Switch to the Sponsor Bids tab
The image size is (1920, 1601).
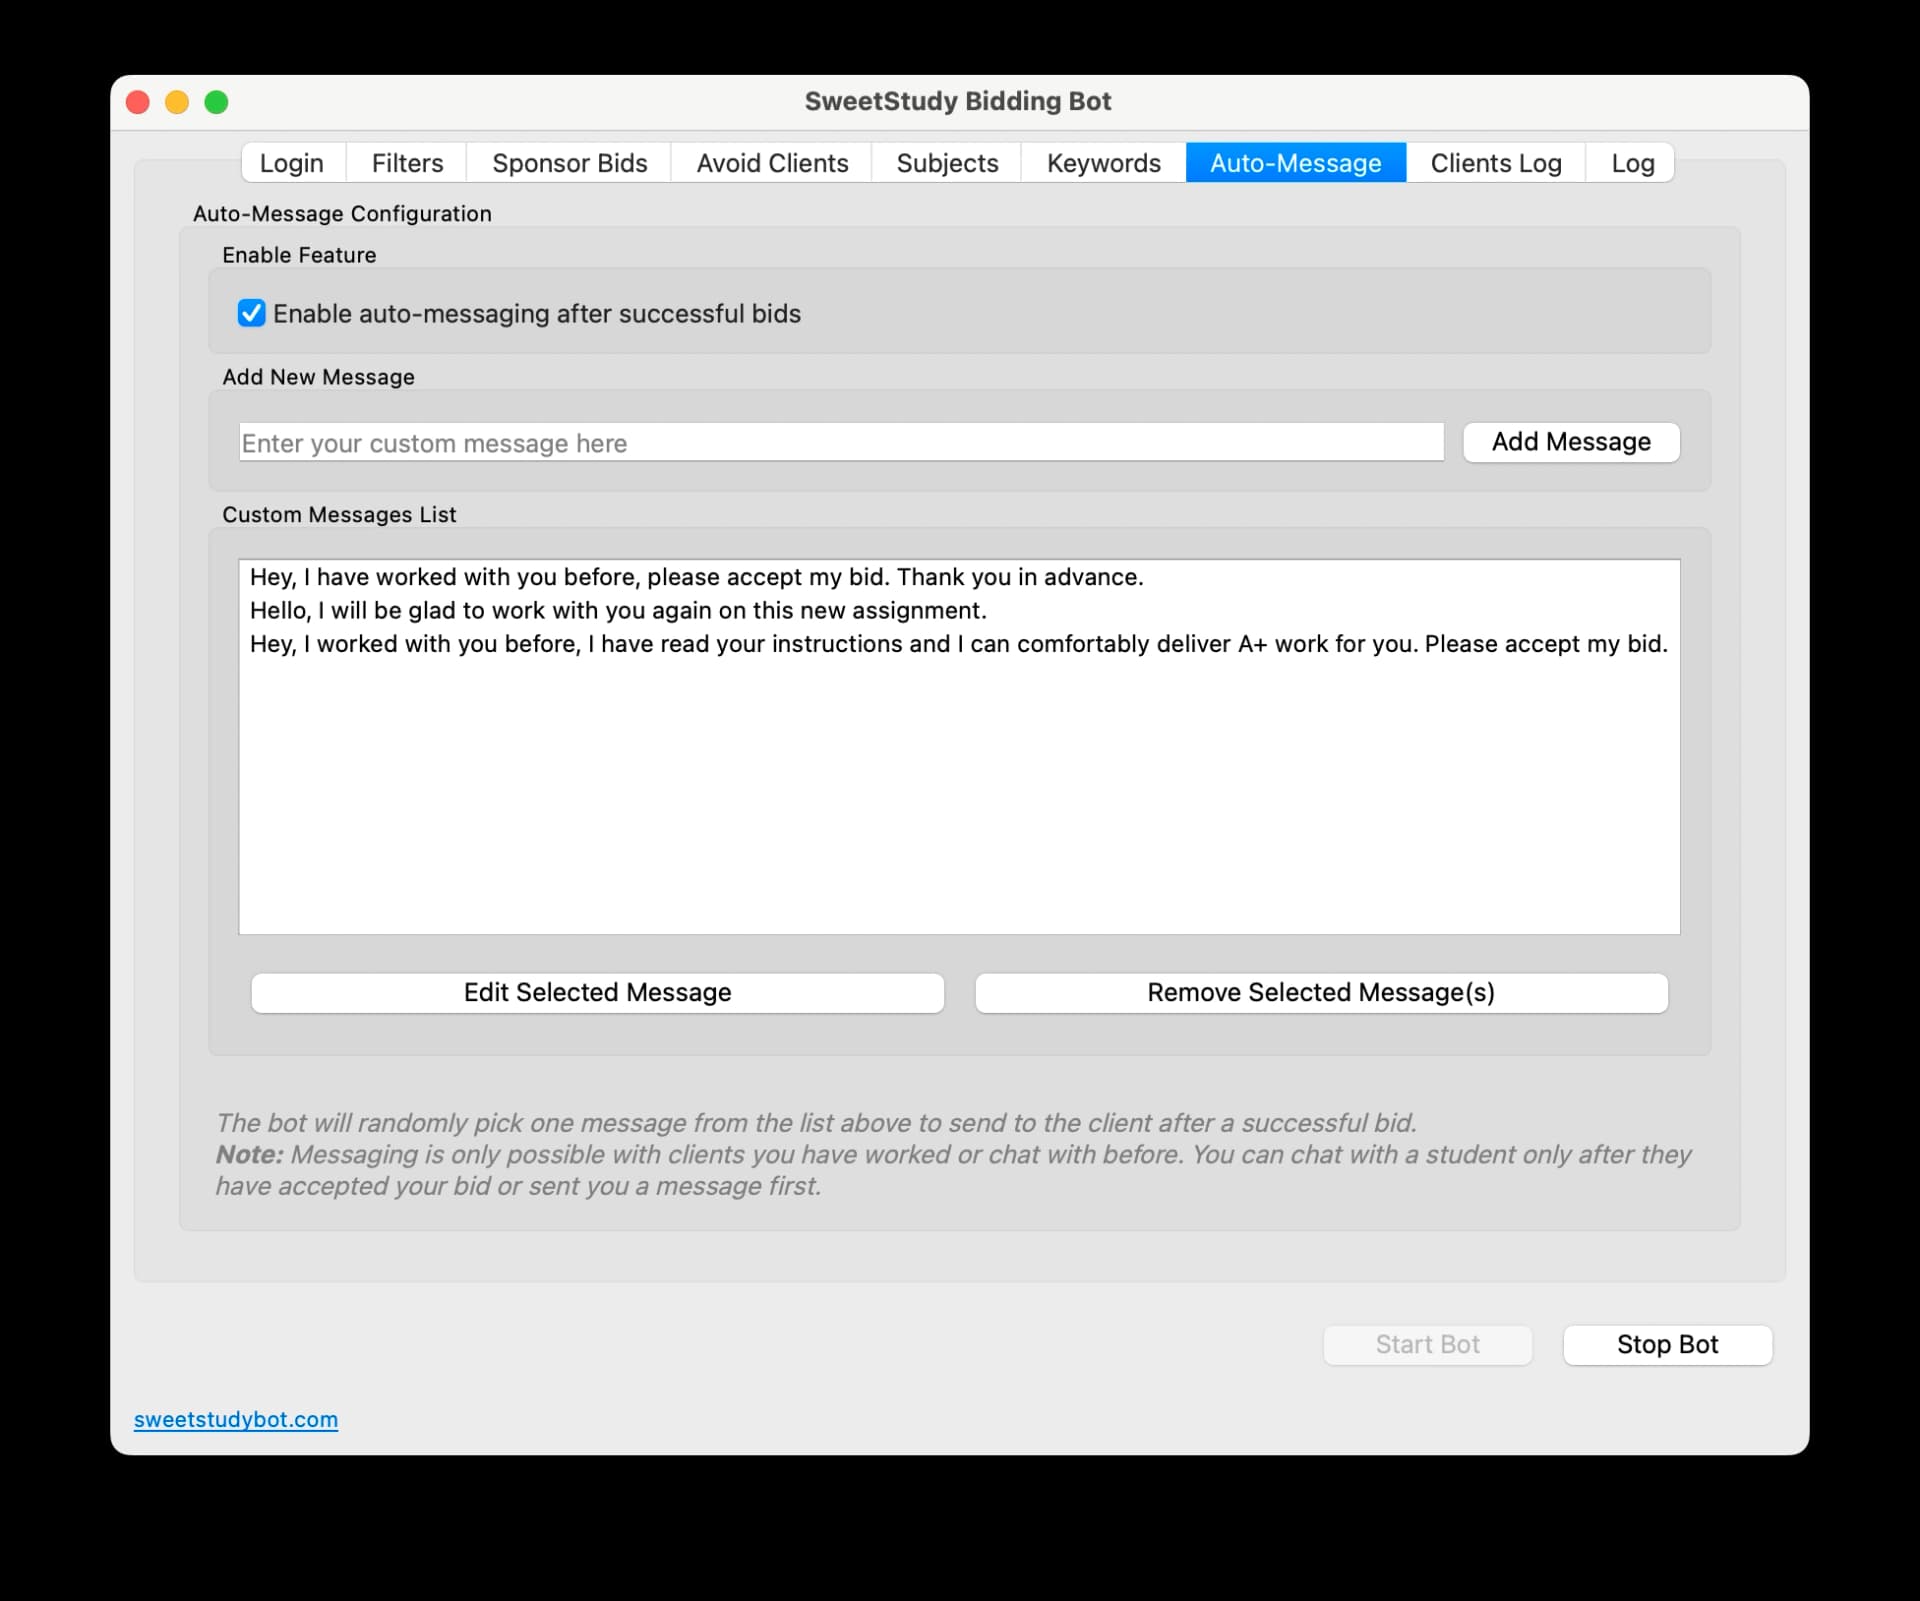click(569, 162)
